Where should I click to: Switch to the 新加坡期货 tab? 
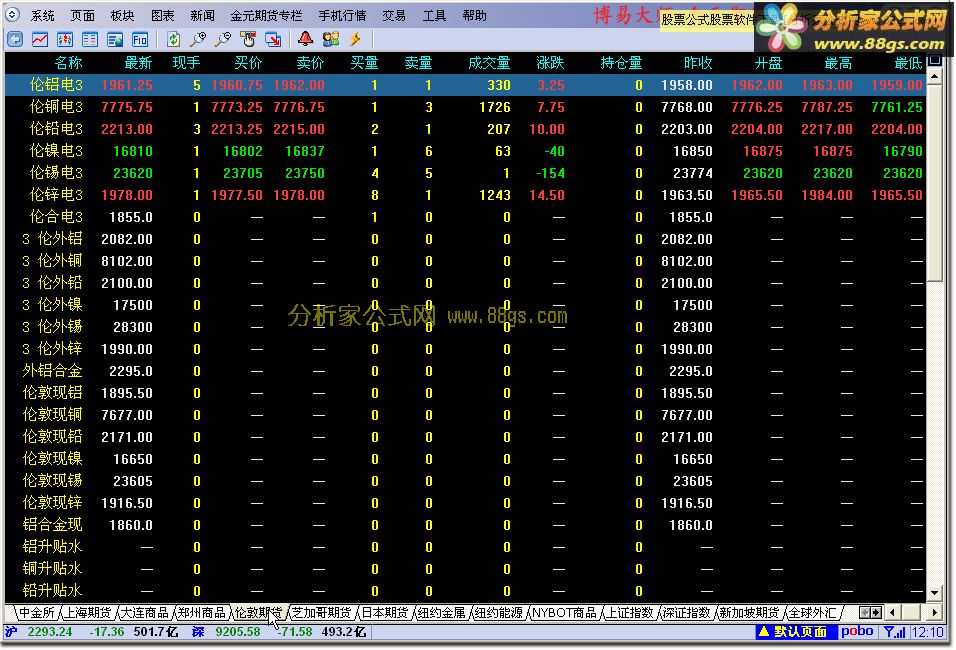[749, 612]
